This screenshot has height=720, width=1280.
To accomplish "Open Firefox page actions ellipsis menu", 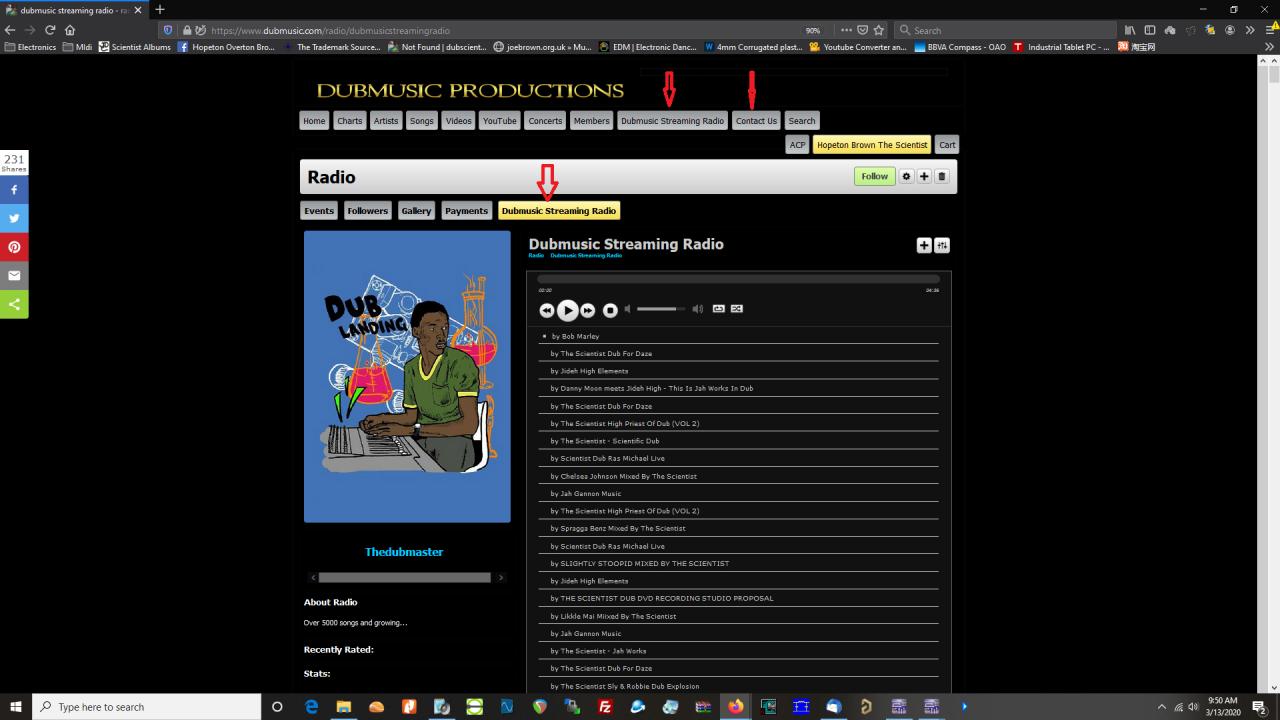I will pos(846,30).
